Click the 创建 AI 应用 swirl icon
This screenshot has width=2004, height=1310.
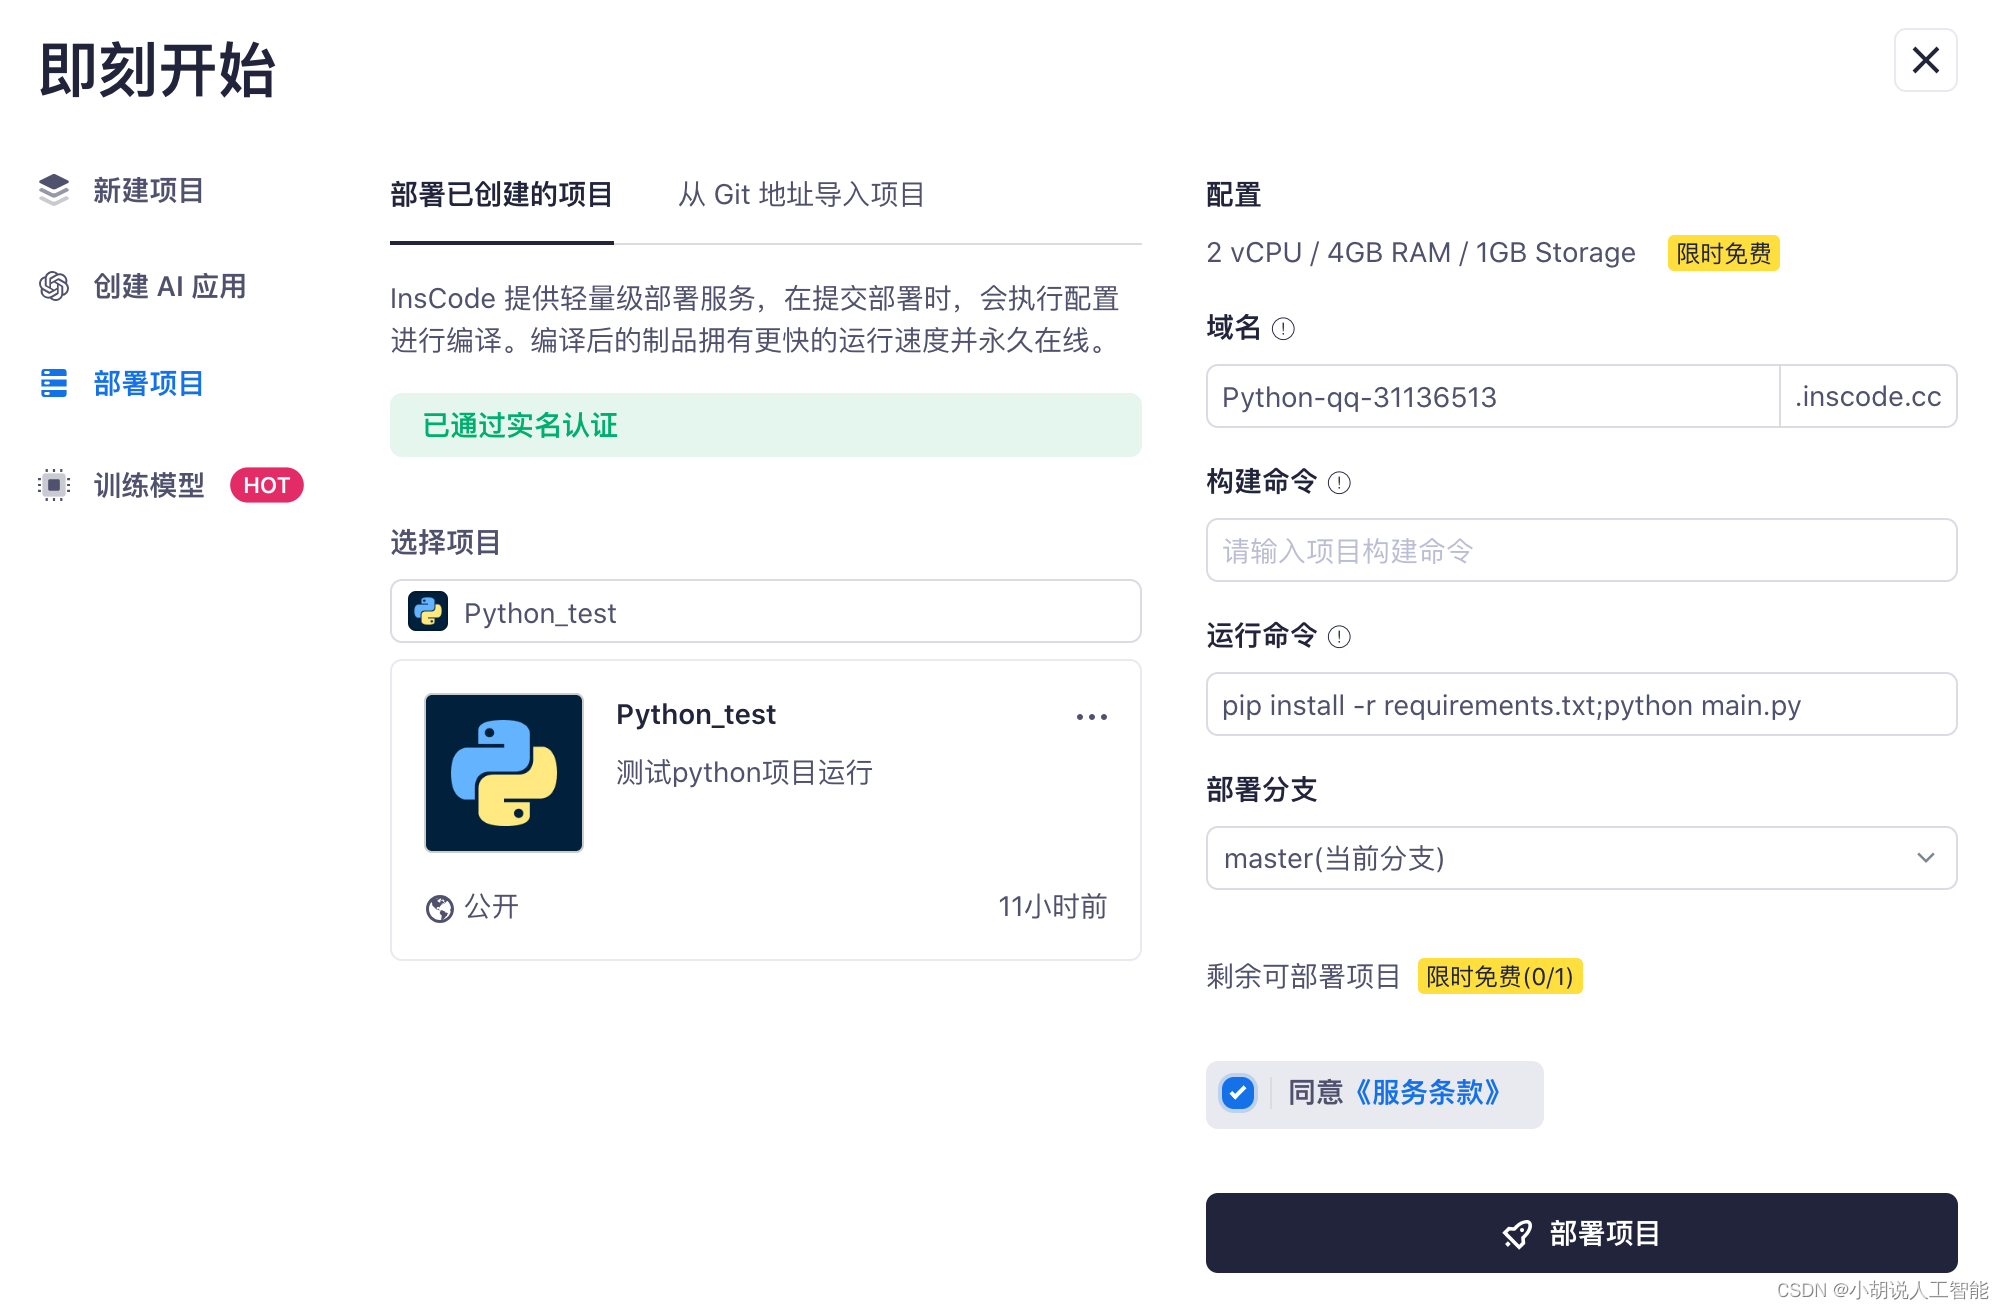point(54,286)
